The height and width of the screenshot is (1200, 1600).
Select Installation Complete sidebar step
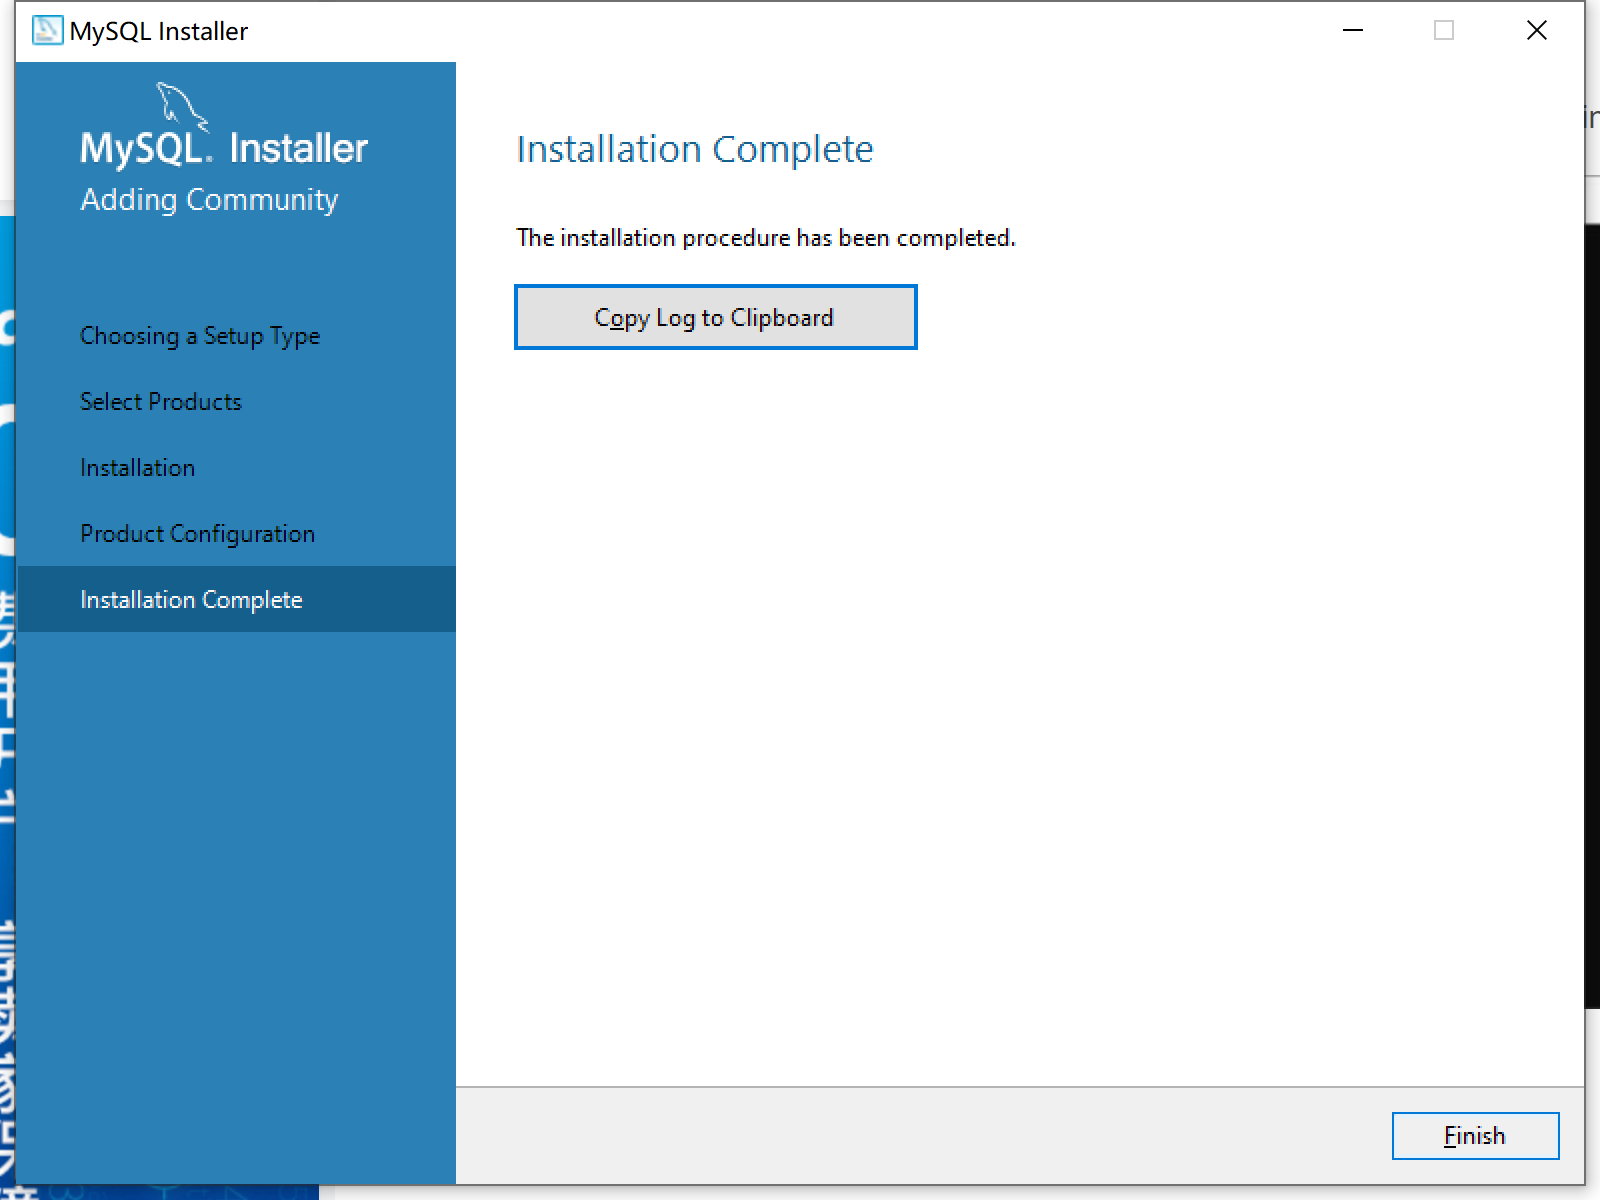click(237, 599)
